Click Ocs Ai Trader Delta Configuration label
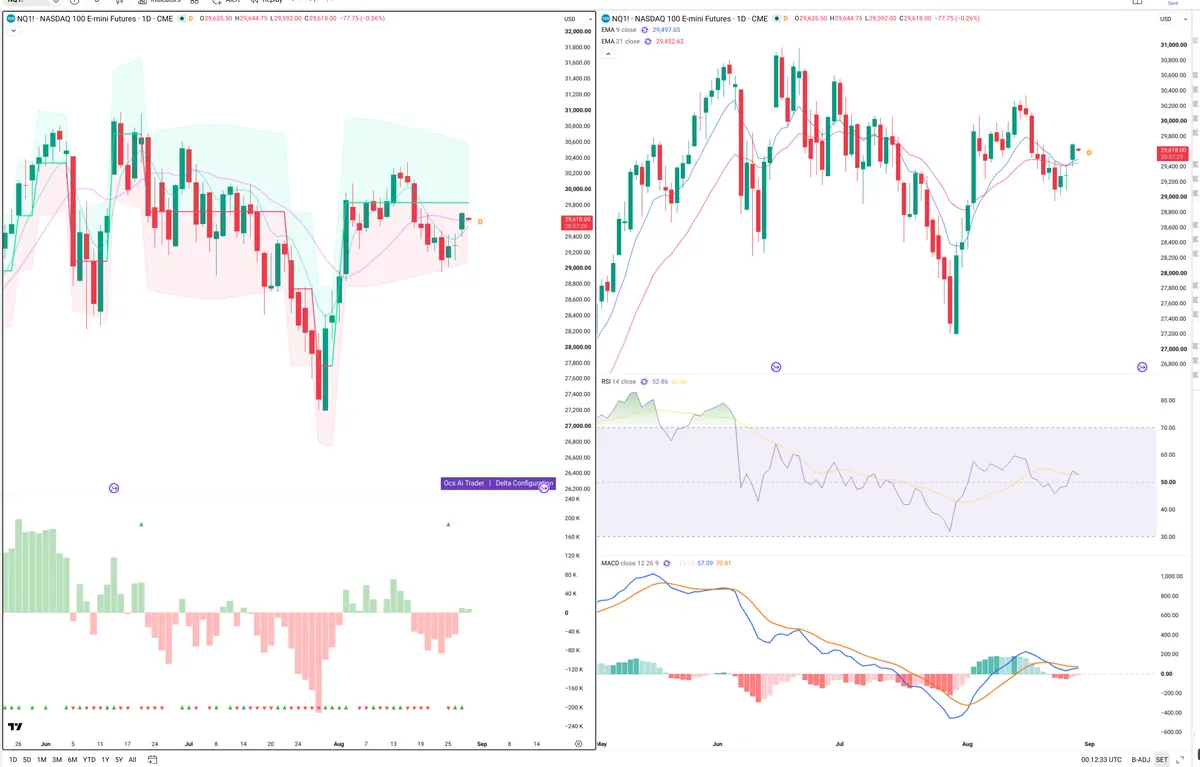 (496, 483)
